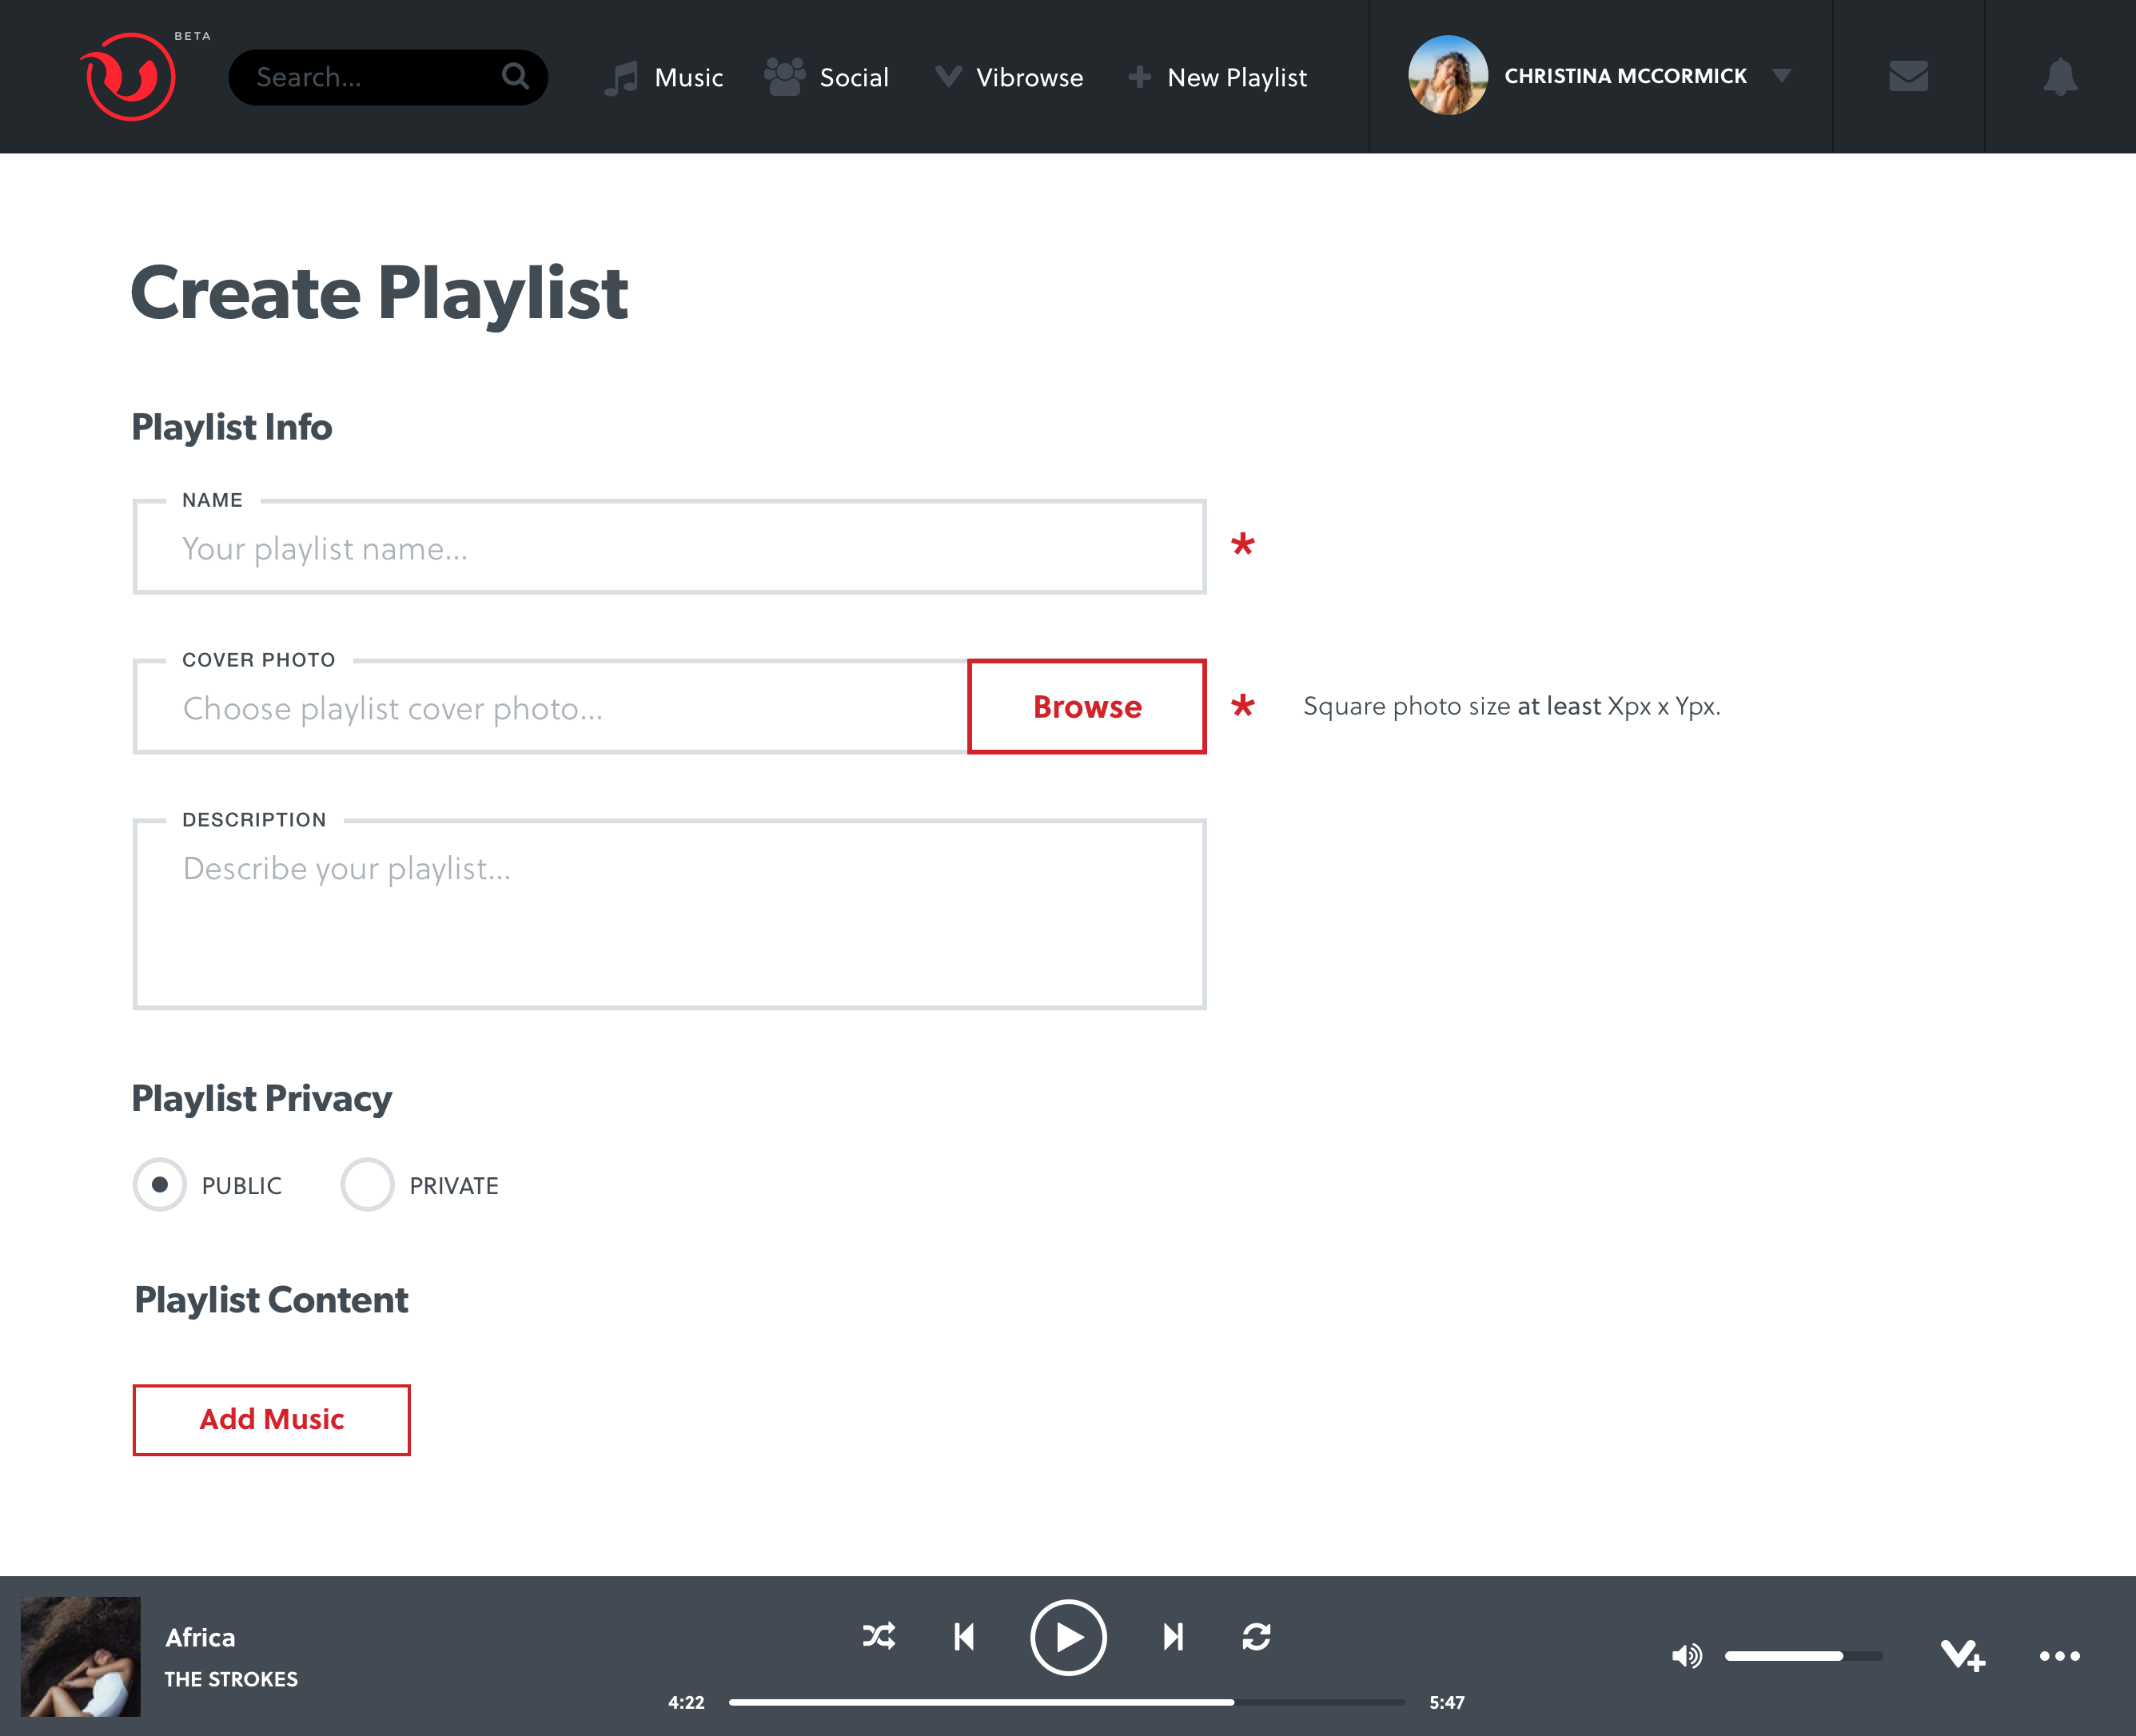Toggle shuffle playback

pyautogui.click(x=879, y=1636)
